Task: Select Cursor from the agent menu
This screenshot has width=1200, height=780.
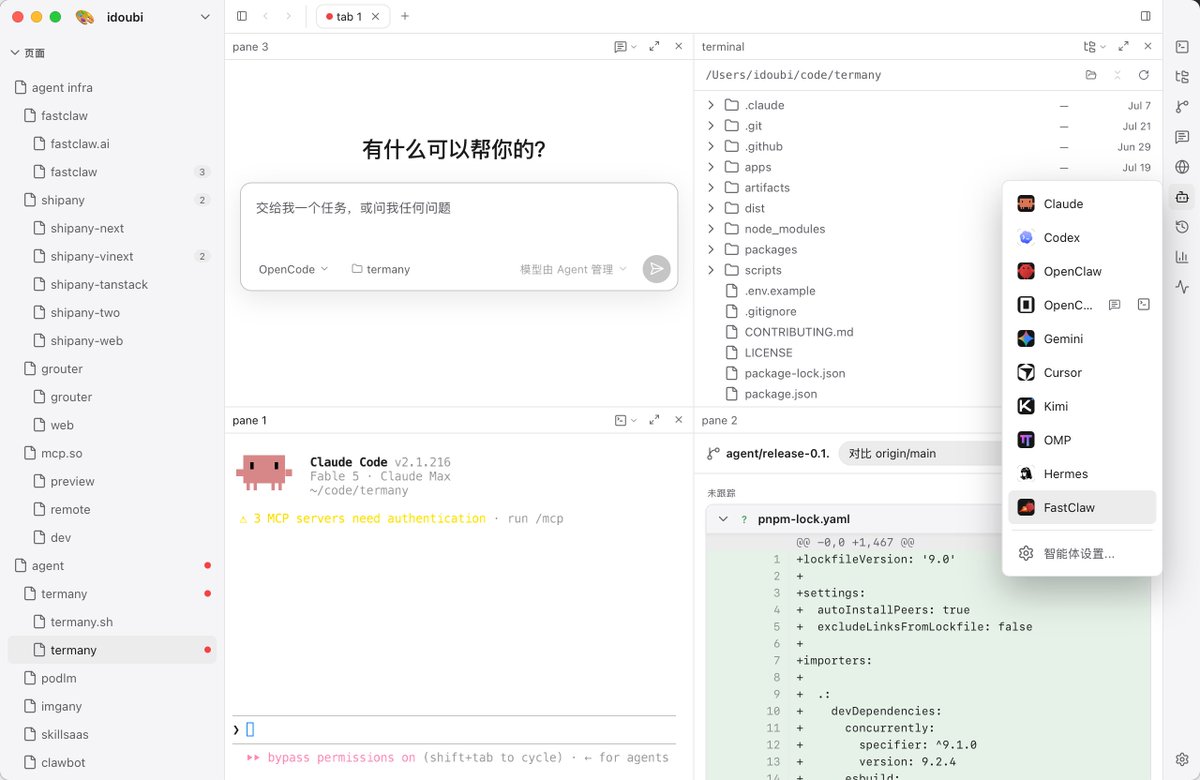Action: pos(1082,373)
